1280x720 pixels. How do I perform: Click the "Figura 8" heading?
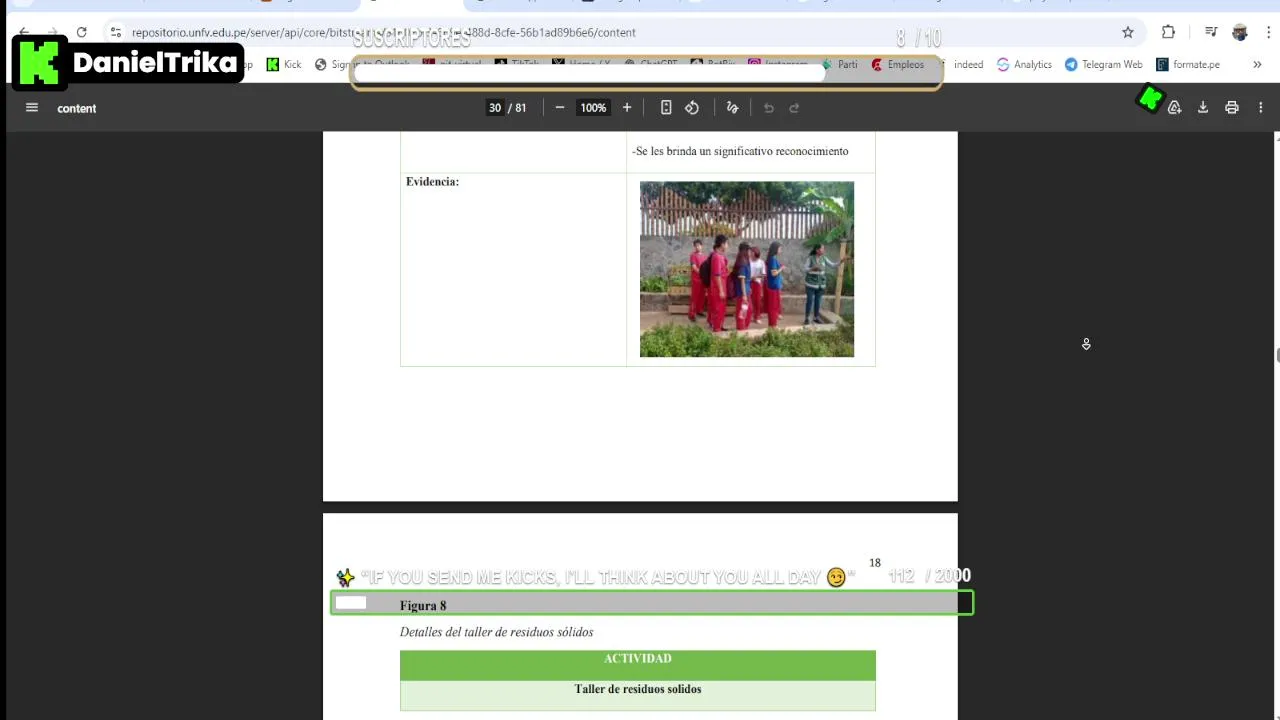[423, 606]
